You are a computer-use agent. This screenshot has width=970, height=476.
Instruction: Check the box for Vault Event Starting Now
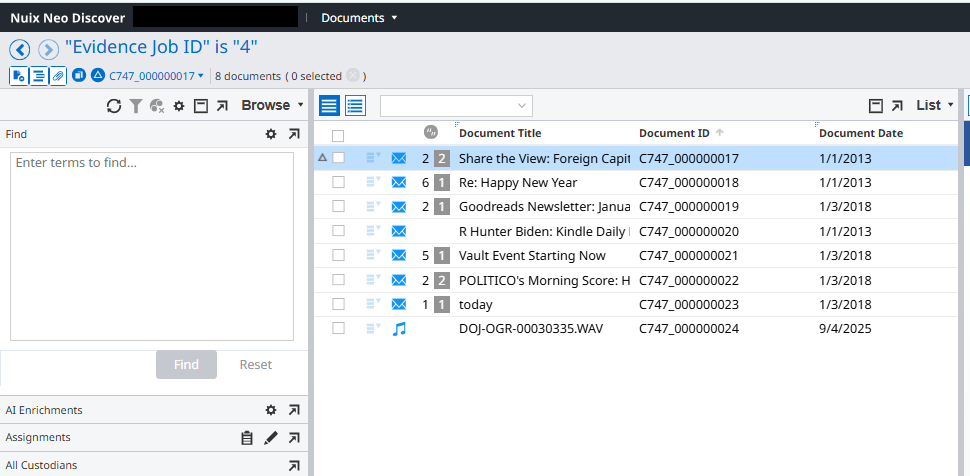338,255
